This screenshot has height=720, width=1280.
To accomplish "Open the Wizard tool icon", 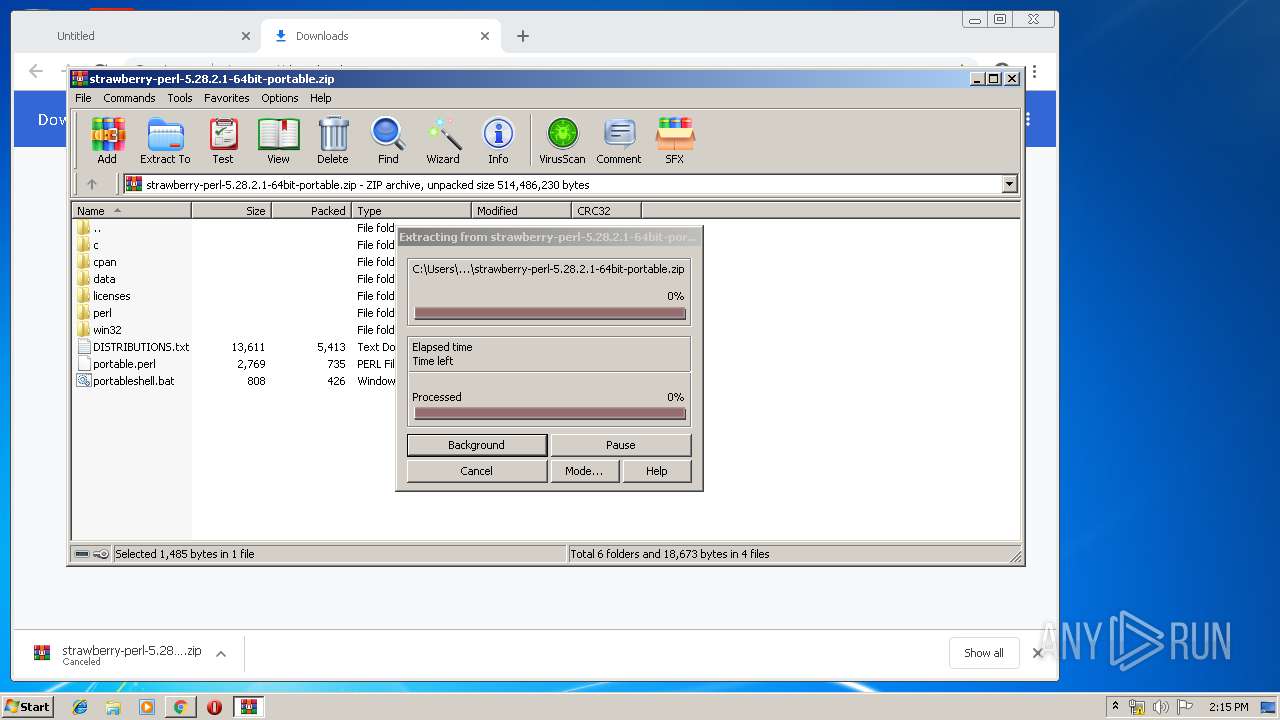I will 443,140.
